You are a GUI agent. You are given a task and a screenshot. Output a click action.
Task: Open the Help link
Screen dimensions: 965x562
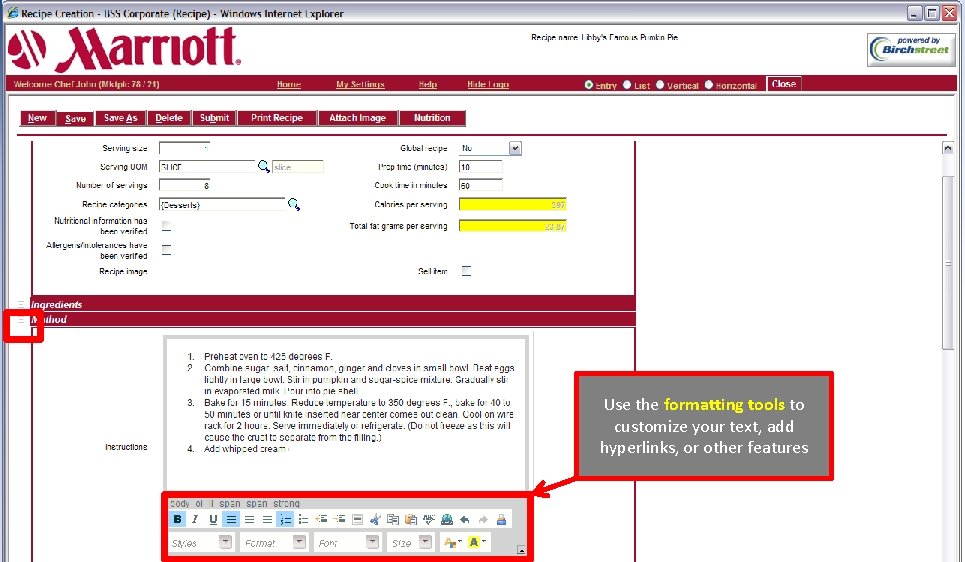pyautogui.click(x=428, y=84)
